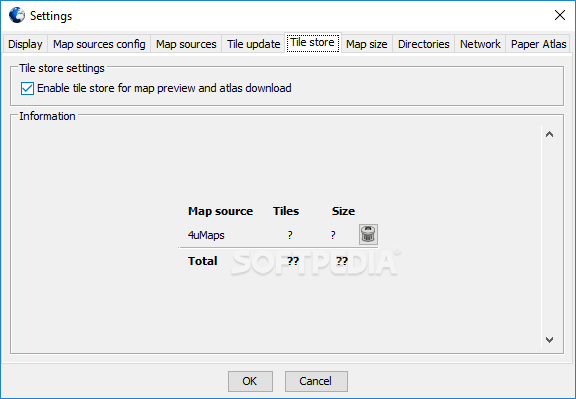This screenshot has height=399, width=576.
Task: Click the globe application icon in title bar
Action: [17, 15]
